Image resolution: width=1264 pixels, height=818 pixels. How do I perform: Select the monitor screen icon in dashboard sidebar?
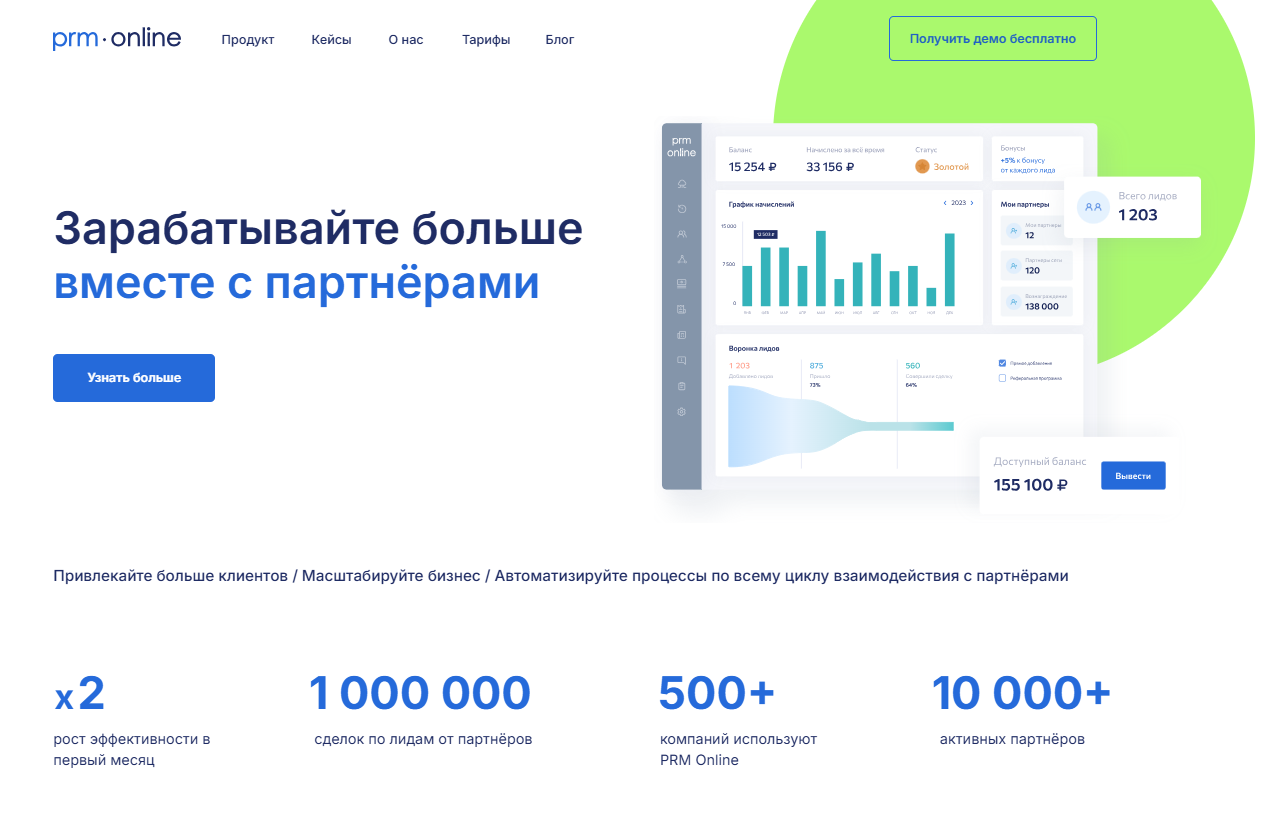[682, 284]
